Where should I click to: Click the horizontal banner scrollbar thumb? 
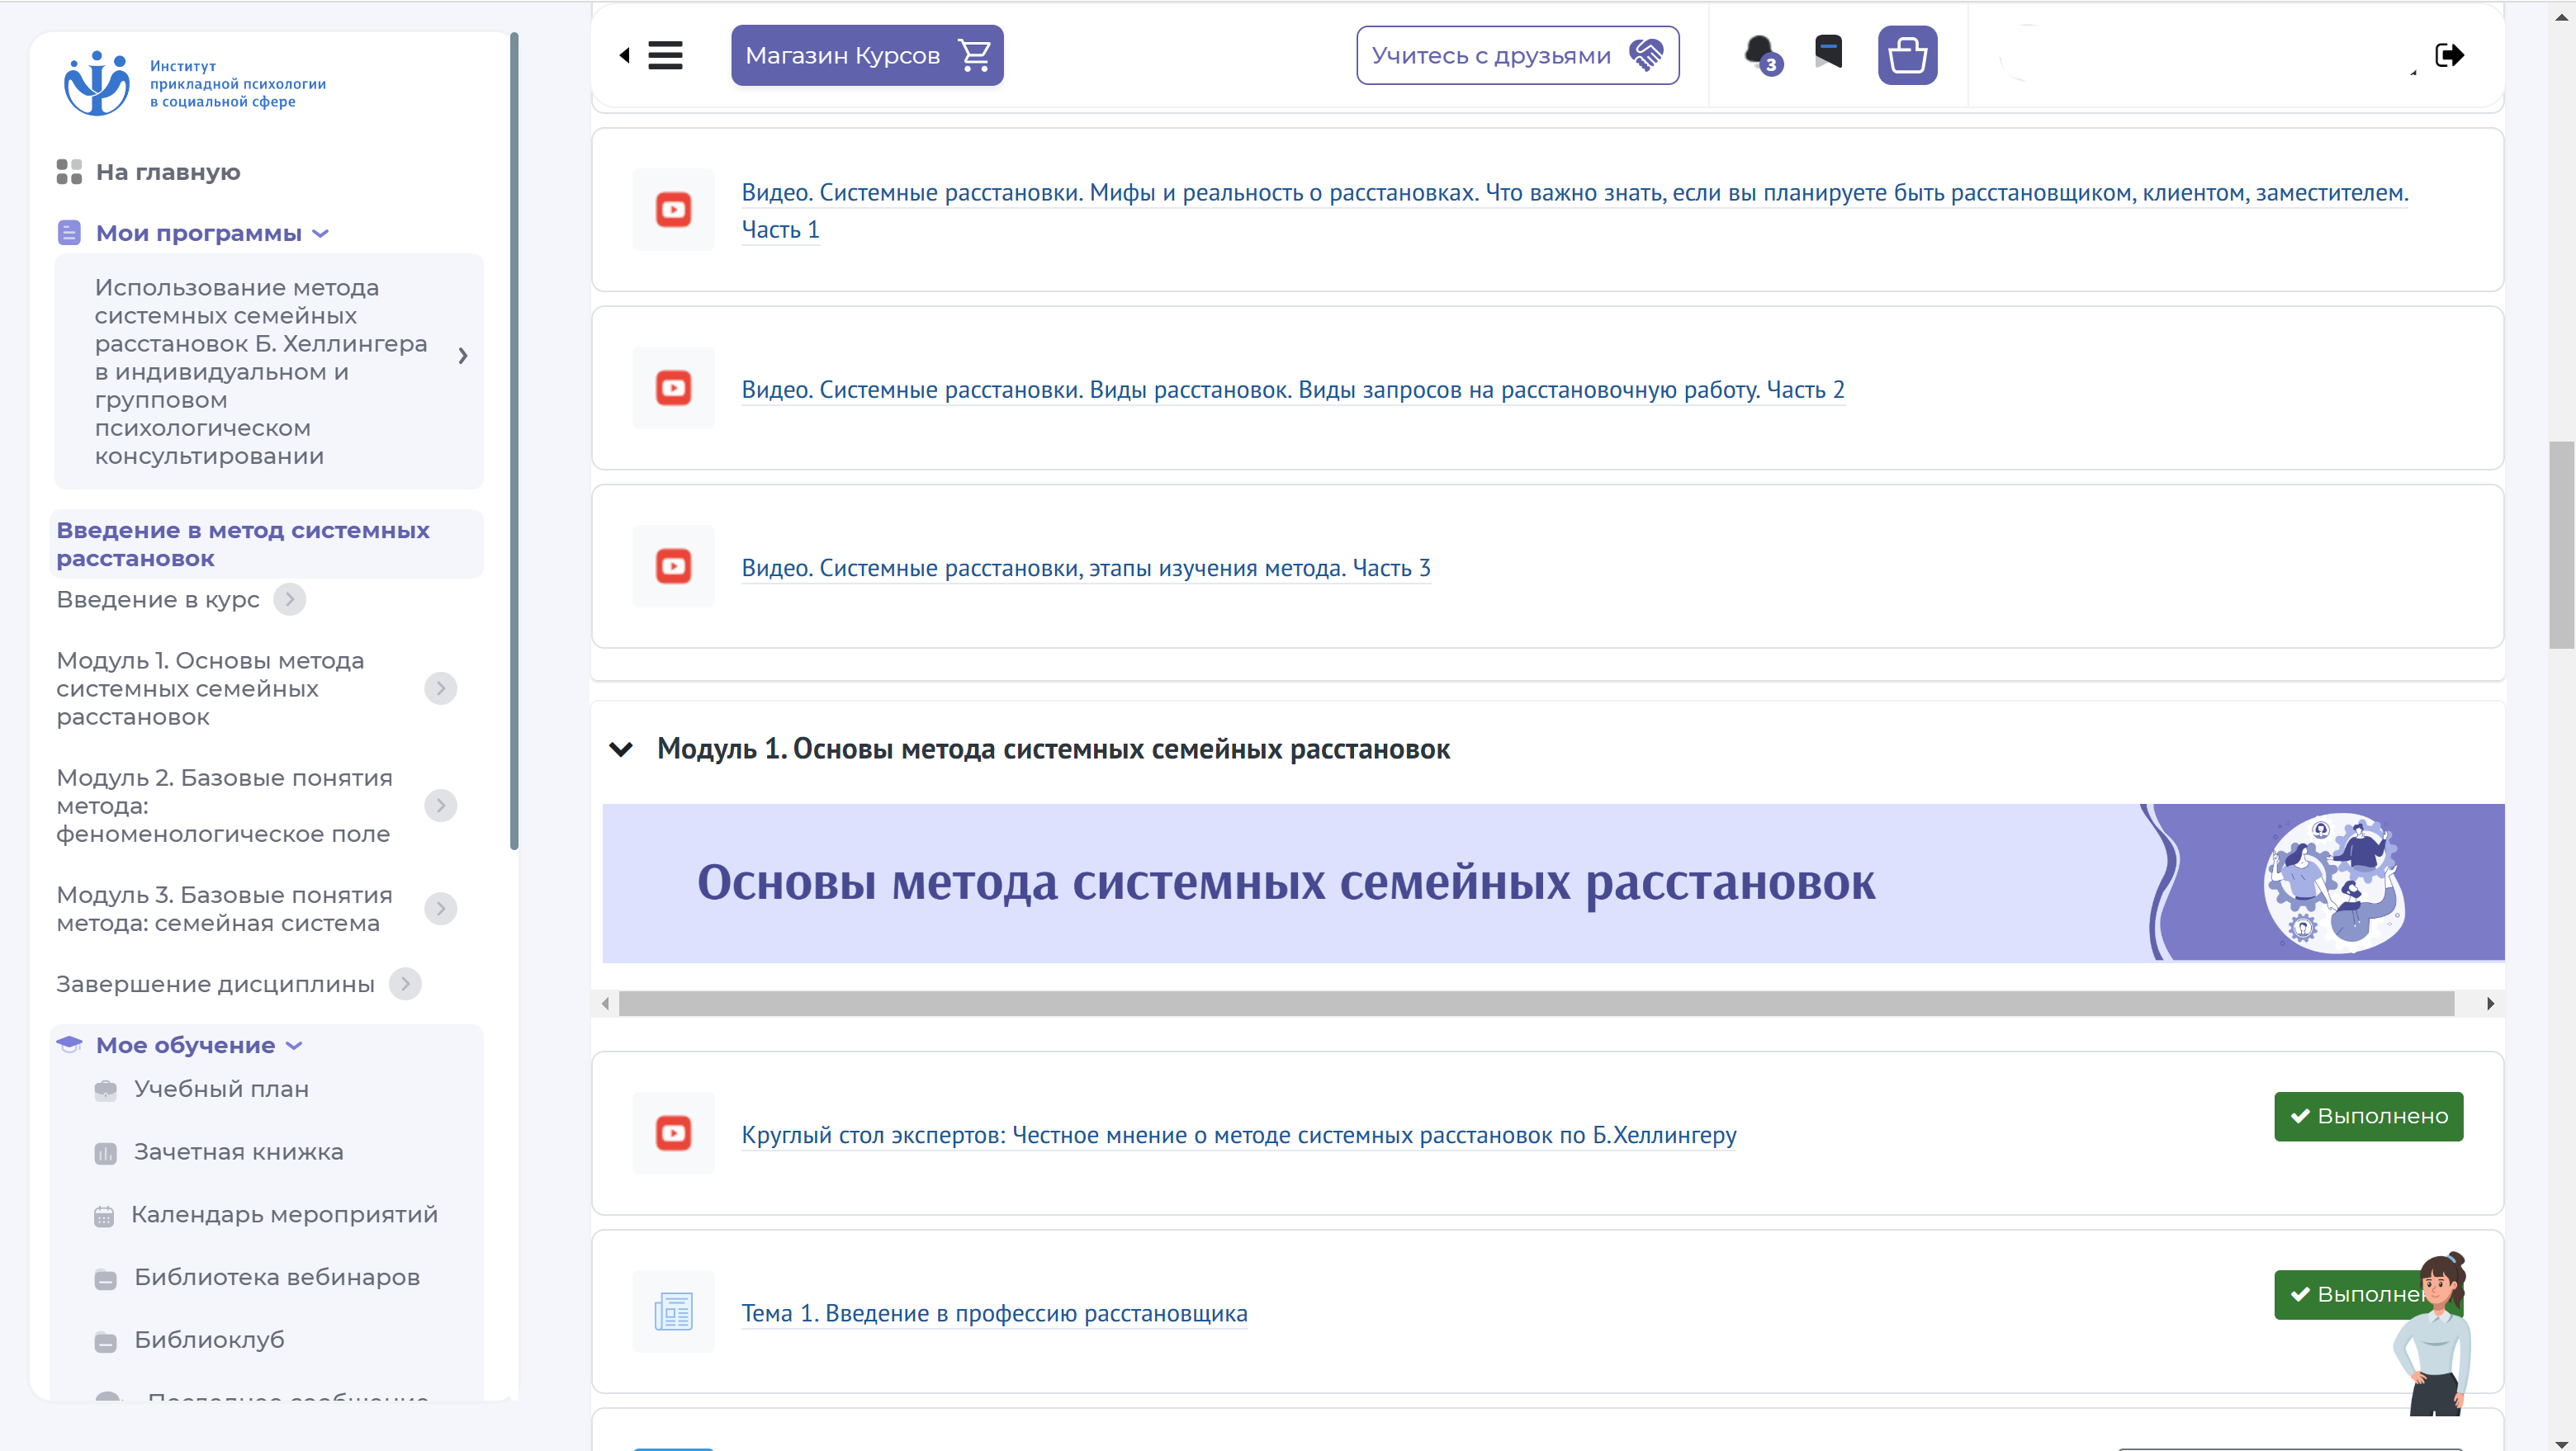(x=1536, y=1003)
